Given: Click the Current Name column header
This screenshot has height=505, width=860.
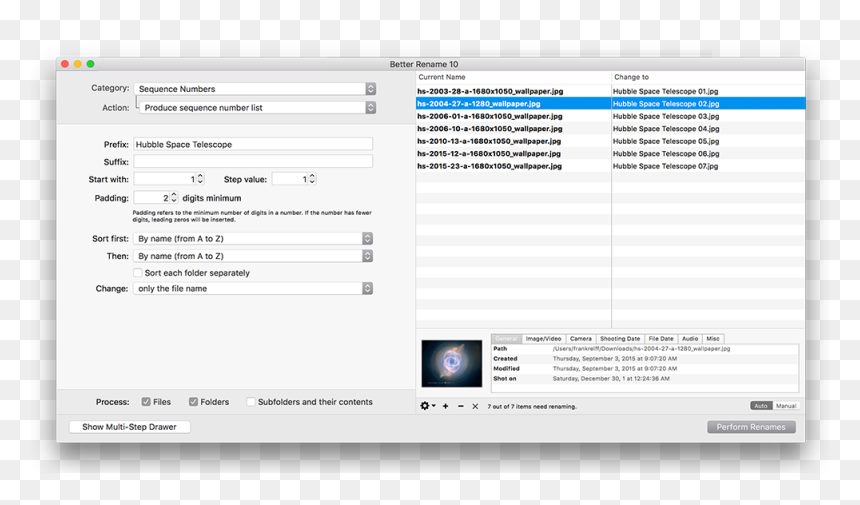Looking at the screenshot, I should click(513, 77).
